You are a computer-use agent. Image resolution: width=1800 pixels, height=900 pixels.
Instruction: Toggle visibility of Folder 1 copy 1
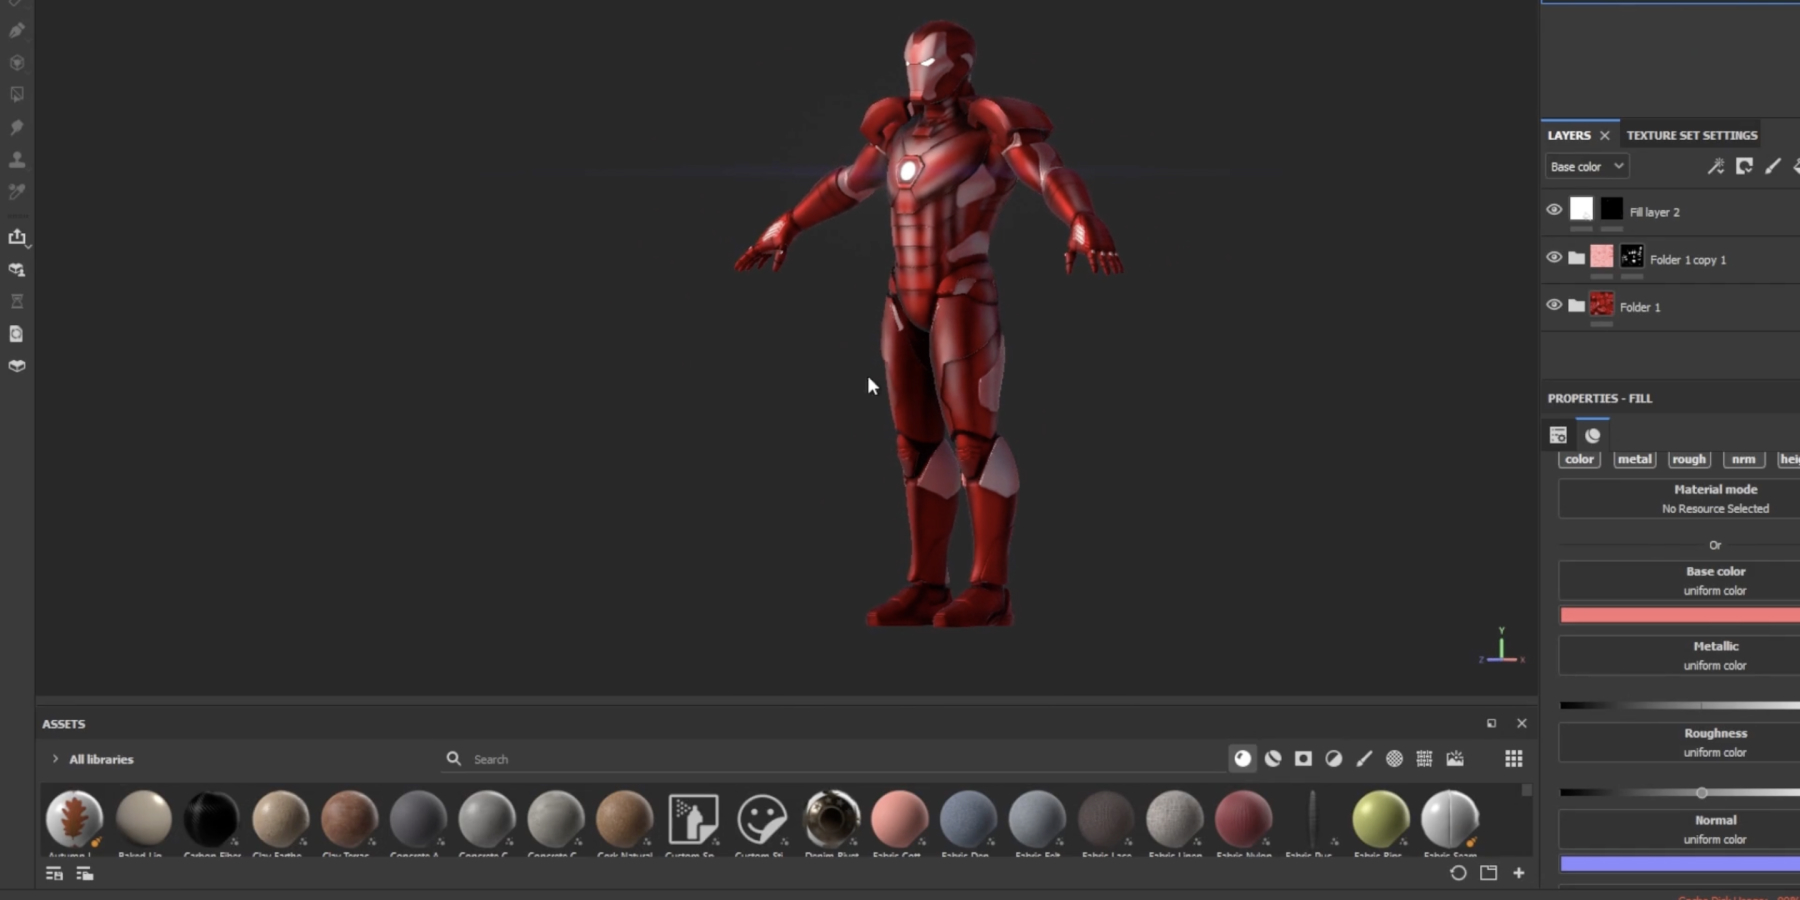coord(1554,257)
